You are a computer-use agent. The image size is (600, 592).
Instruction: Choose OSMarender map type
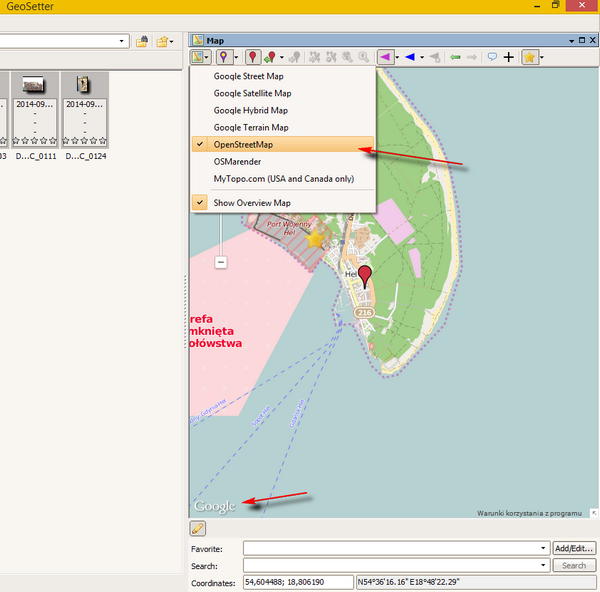coord(282,162)
